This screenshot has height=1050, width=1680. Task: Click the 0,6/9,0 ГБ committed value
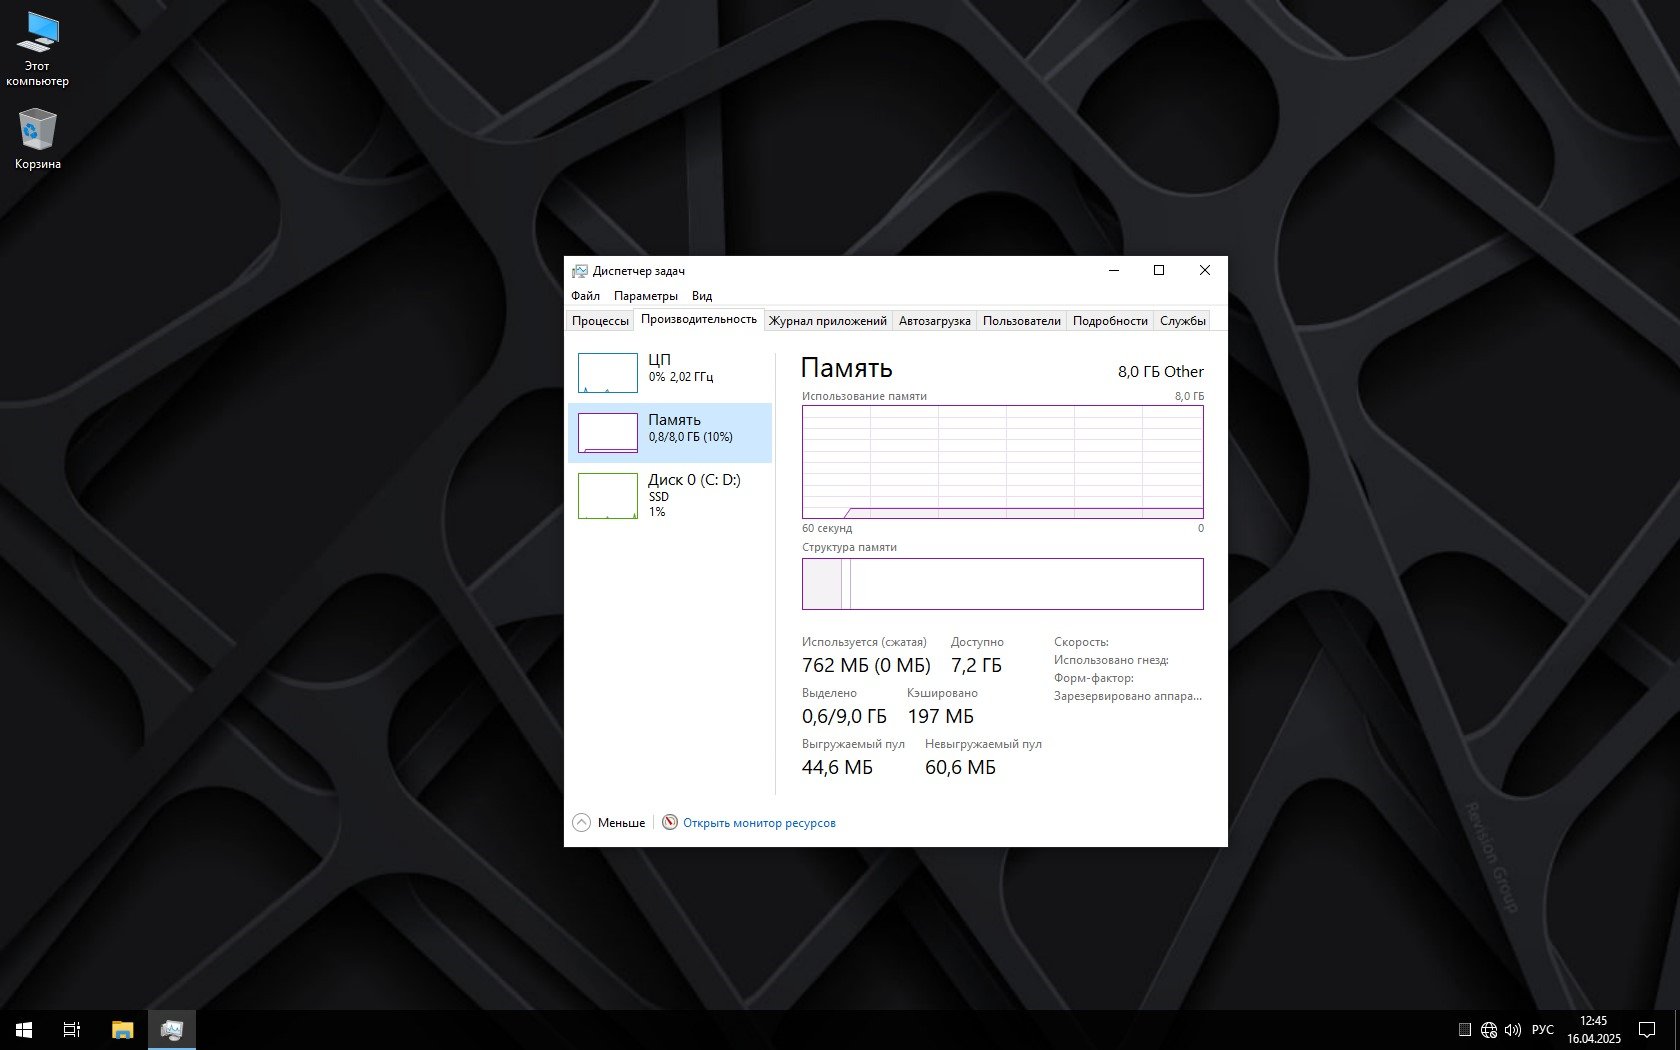point(844,717)
